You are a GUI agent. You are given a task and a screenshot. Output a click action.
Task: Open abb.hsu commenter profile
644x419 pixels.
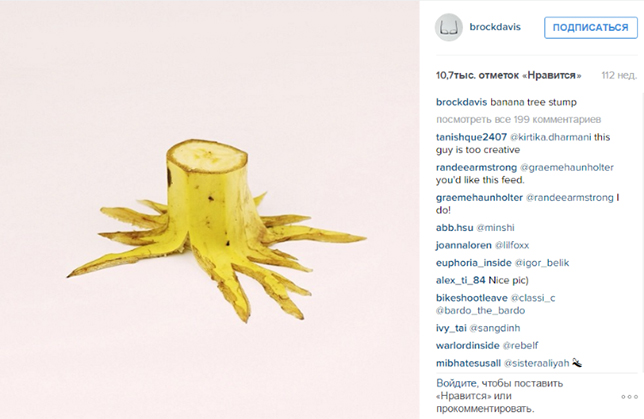[454, 228]
